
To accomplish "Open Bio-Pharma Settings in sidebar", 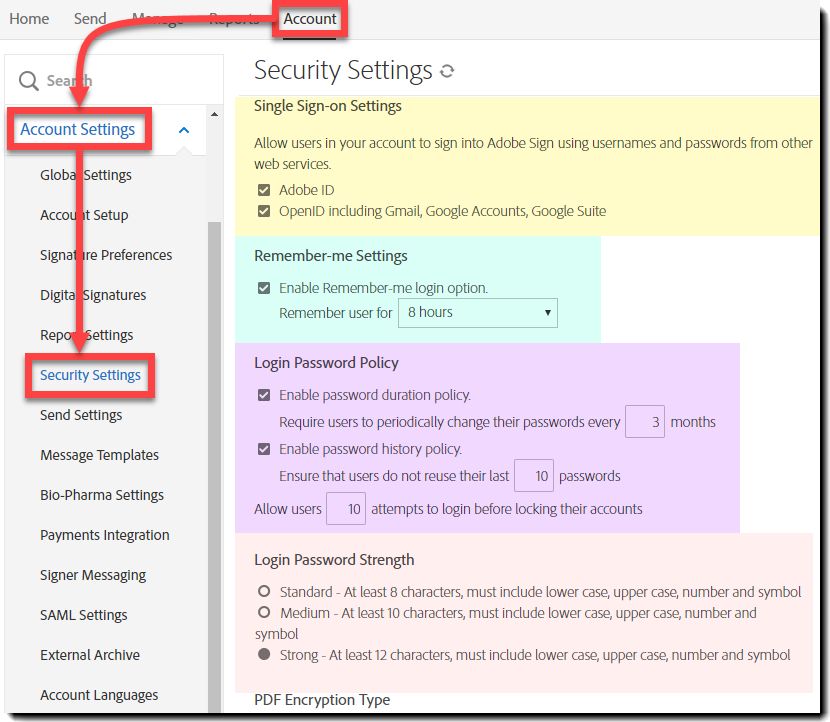I will 102,495.
